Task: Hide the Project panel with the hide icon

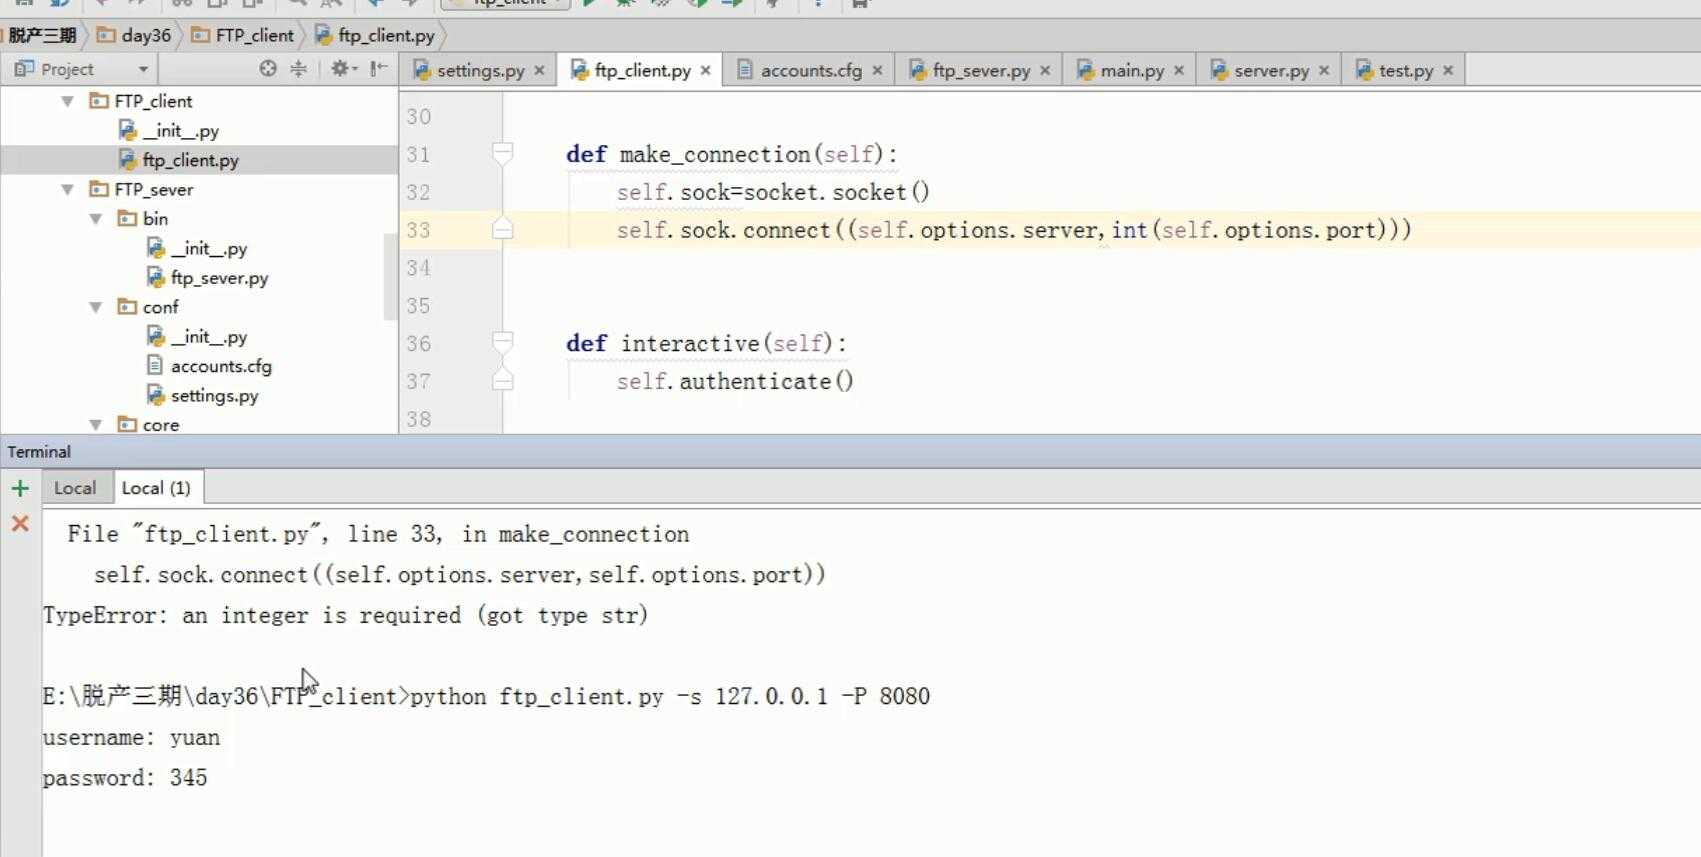Action: point(379,69)
